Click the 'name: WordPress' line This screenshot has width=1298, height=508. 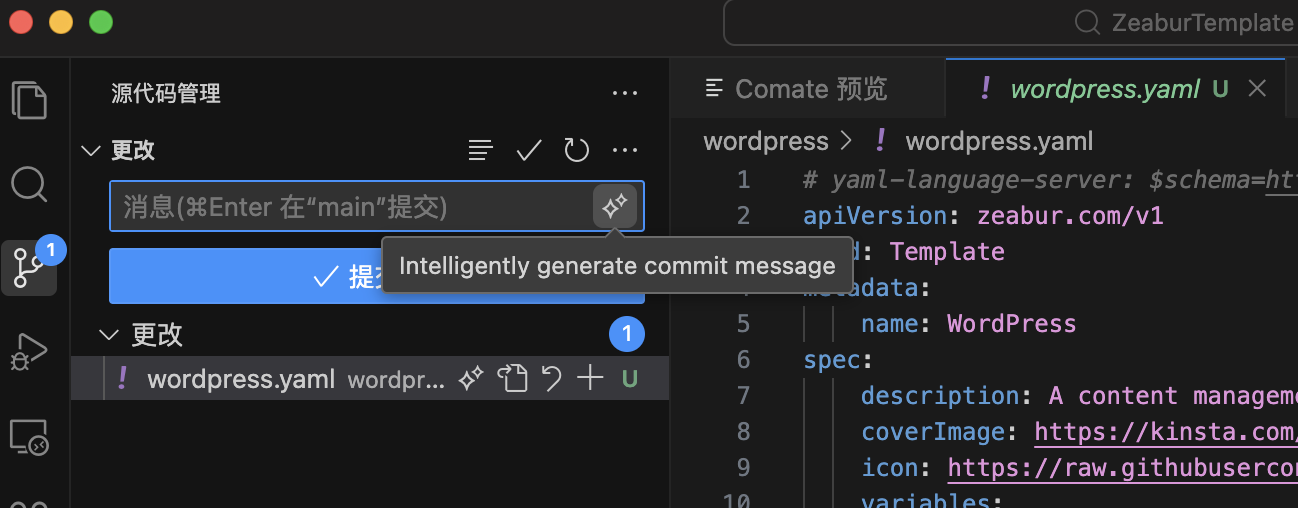[968, 324]
